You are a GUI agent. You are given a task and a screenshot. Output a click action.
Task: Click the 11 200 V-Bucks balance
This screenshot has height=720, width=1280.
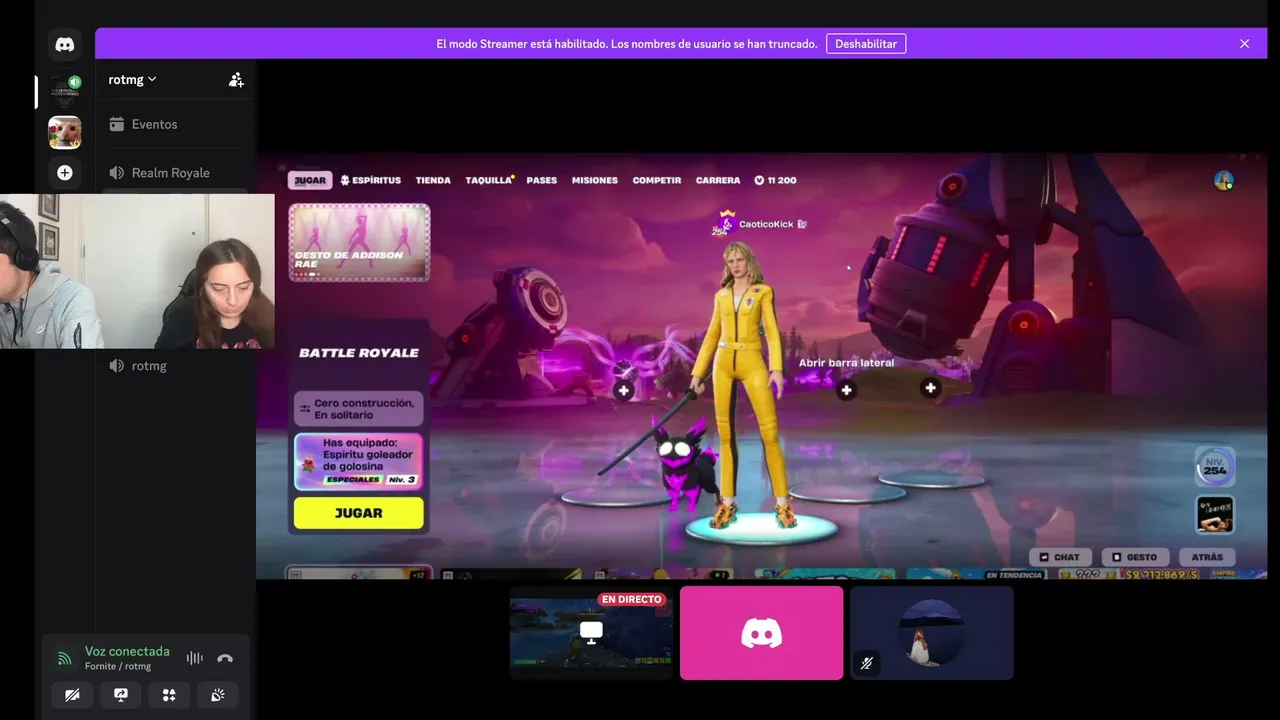(775, 180)
